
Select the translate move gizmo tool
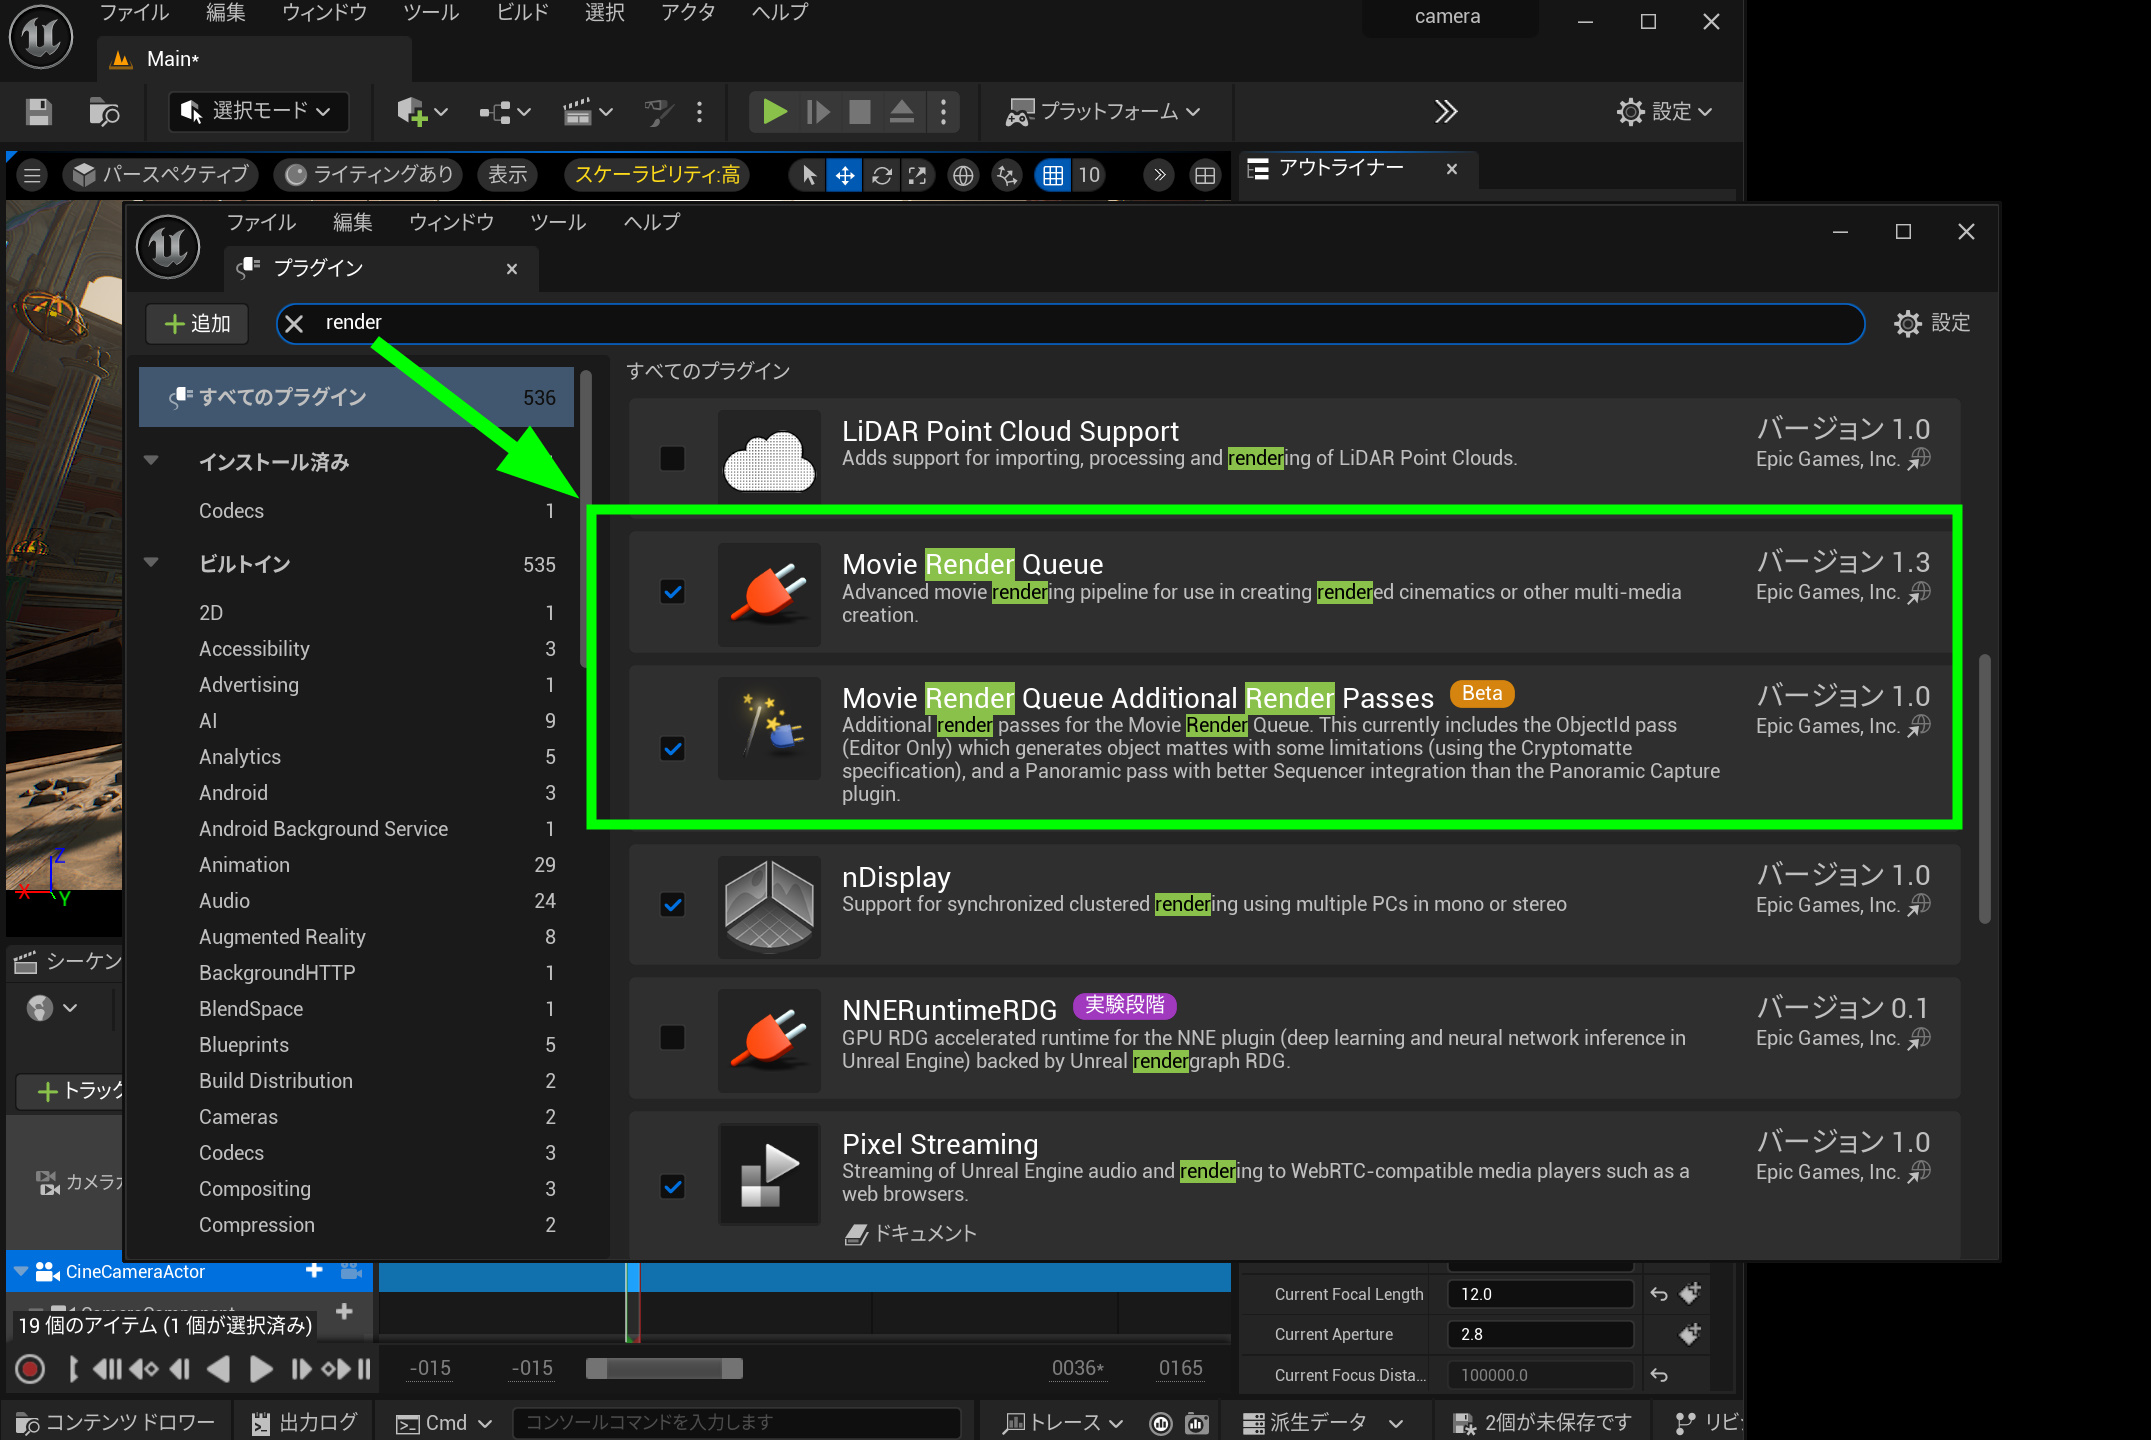click(845, 176)
